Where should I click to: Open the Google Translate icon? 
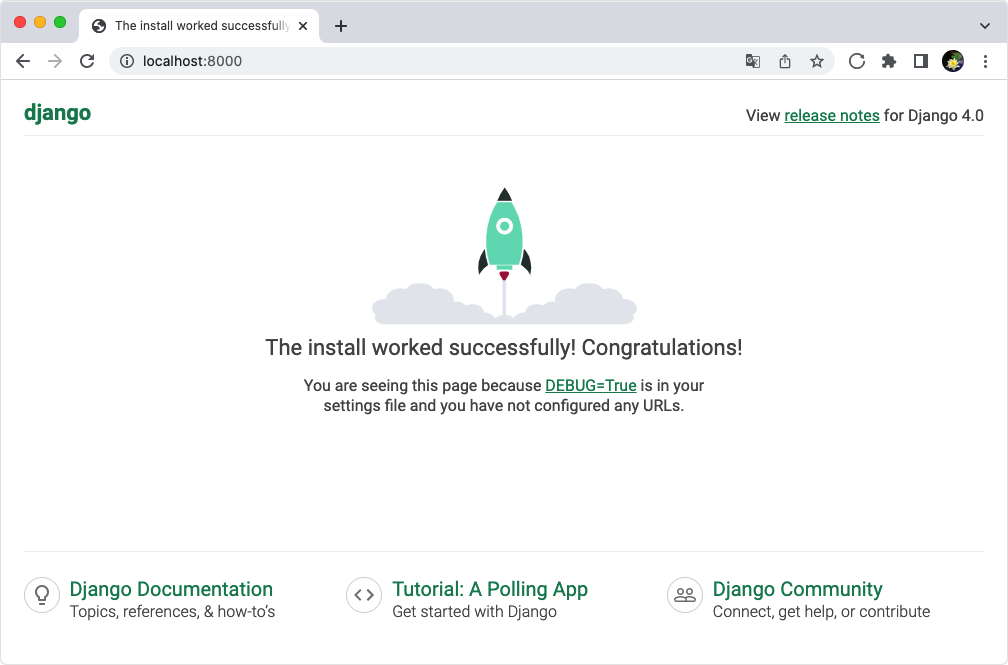pos(753,61)
